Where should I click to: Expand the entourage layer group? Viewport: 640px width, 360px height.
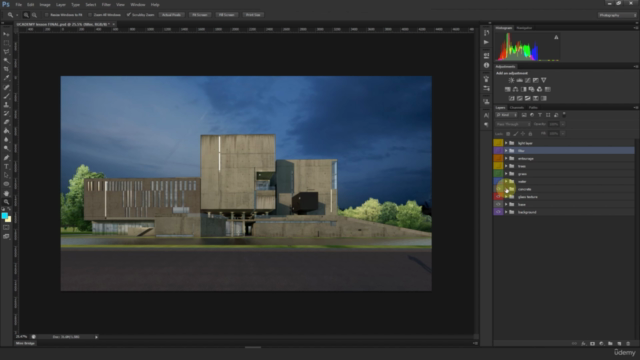coord(506,158)
